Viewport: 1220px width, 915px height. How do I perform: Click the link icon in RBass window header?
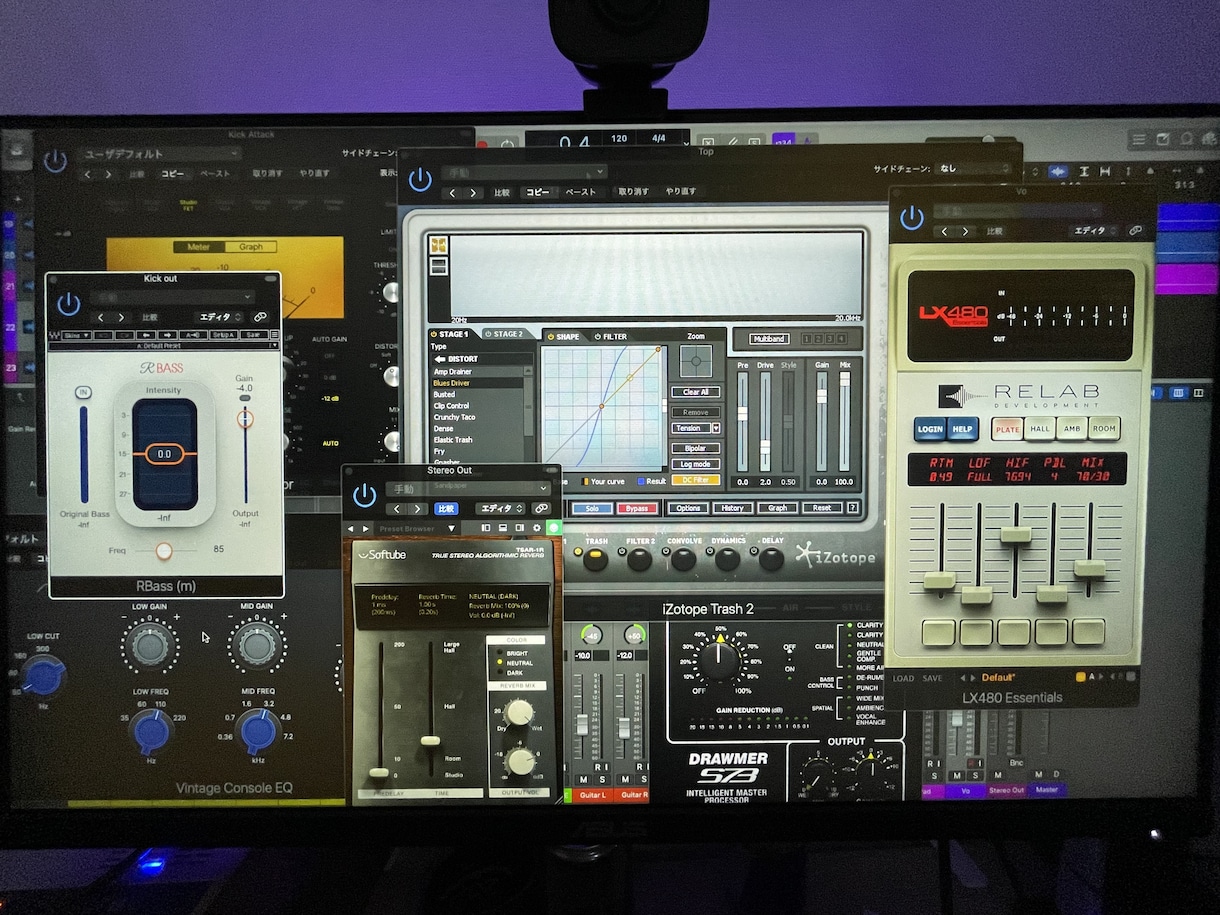260,317
